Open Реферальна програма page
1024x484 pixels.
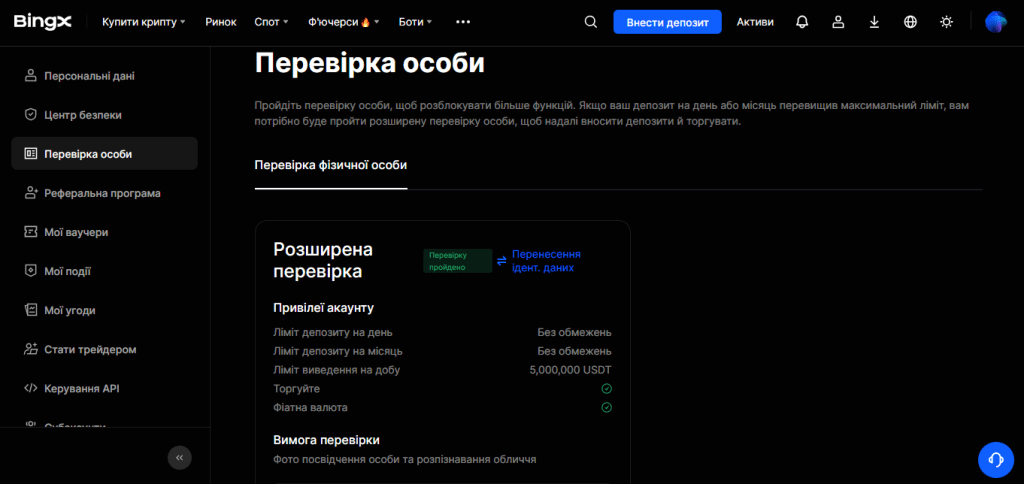(x=104, y=193)
